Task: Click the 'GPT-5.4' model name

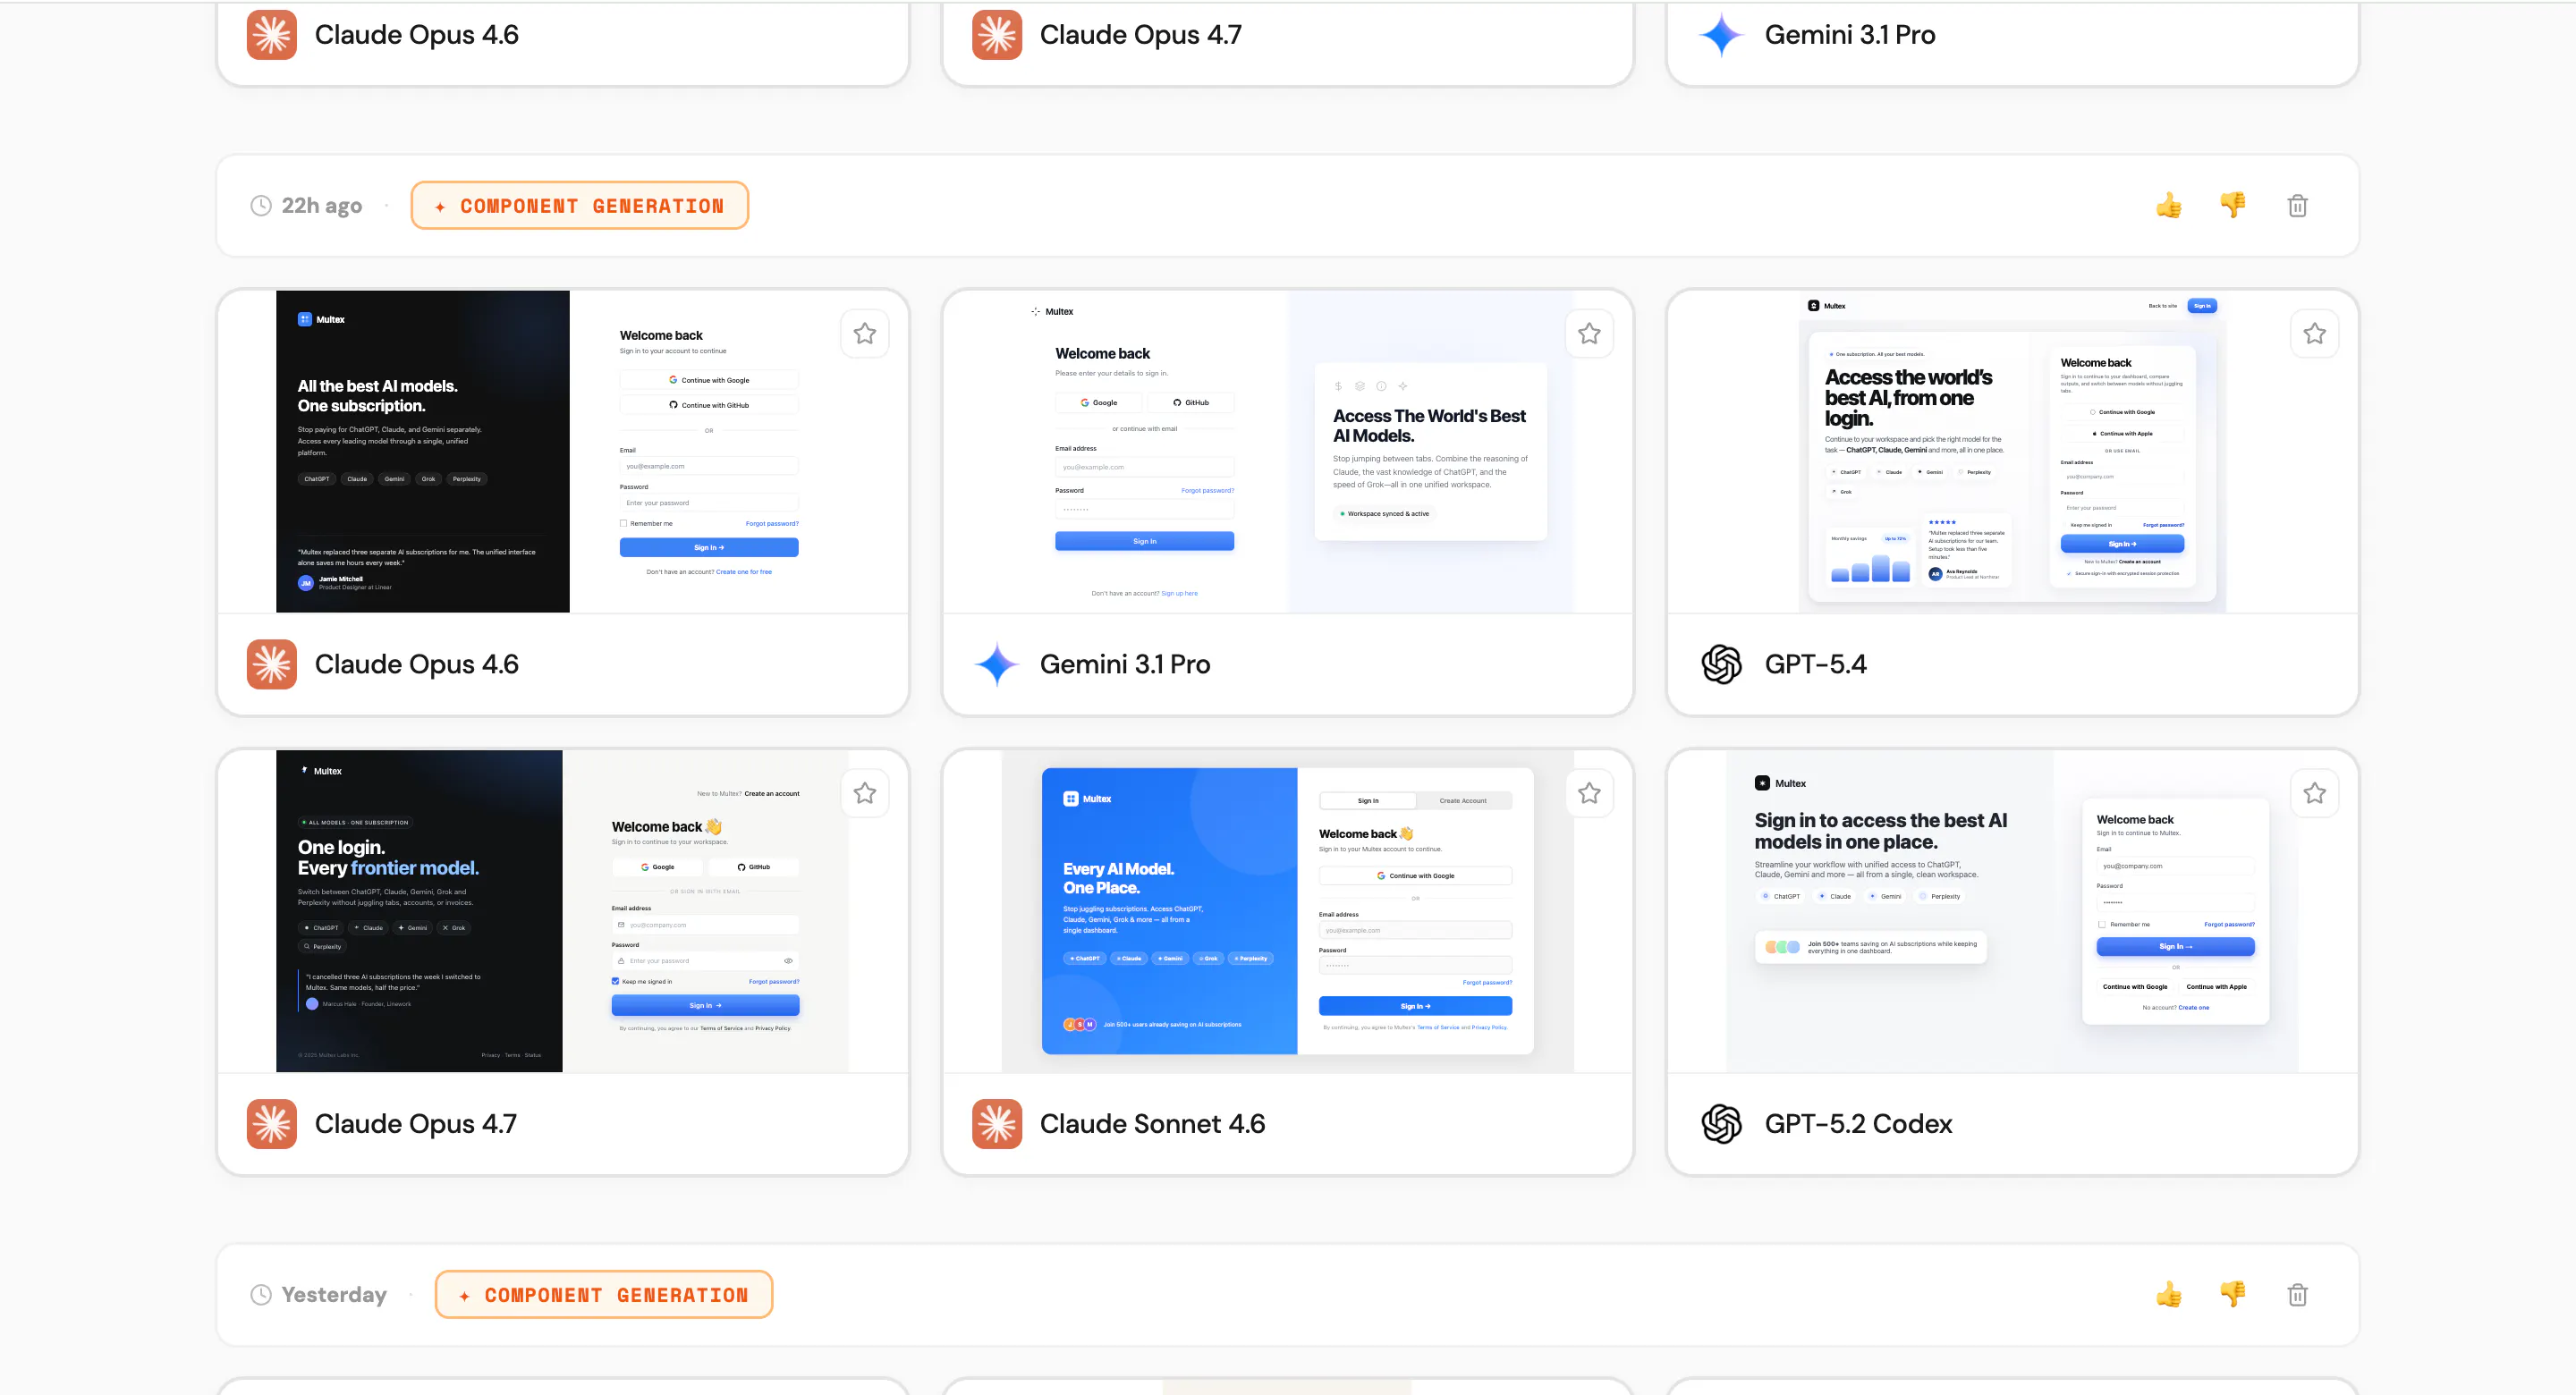Action: click(x=1816, y=664)
